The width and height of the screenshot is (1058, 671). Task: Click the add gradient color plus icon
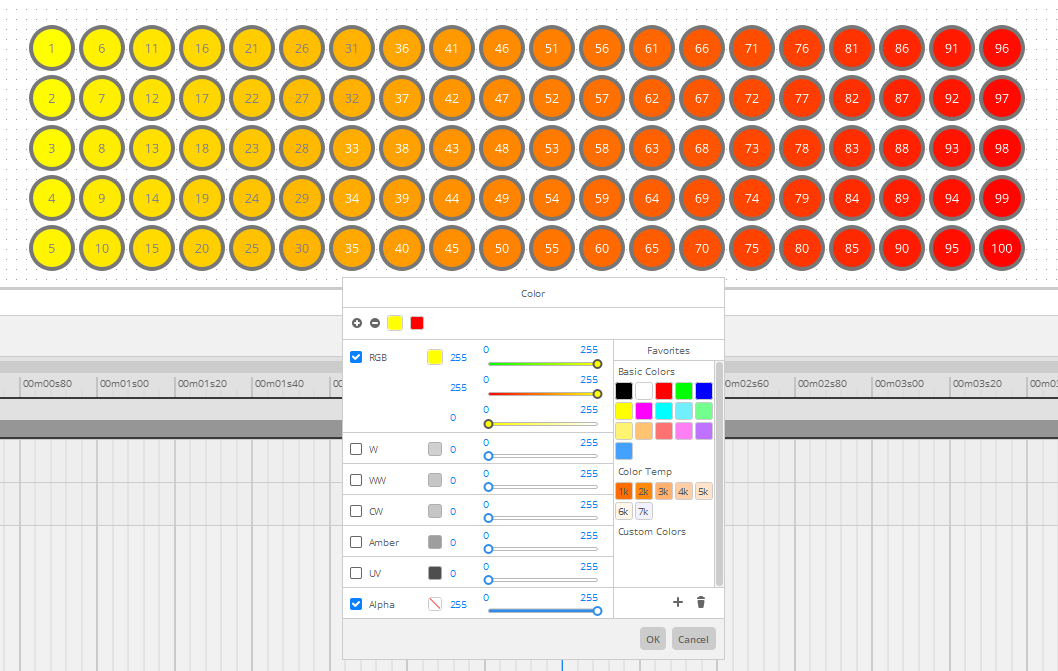[x=357, y=323]
